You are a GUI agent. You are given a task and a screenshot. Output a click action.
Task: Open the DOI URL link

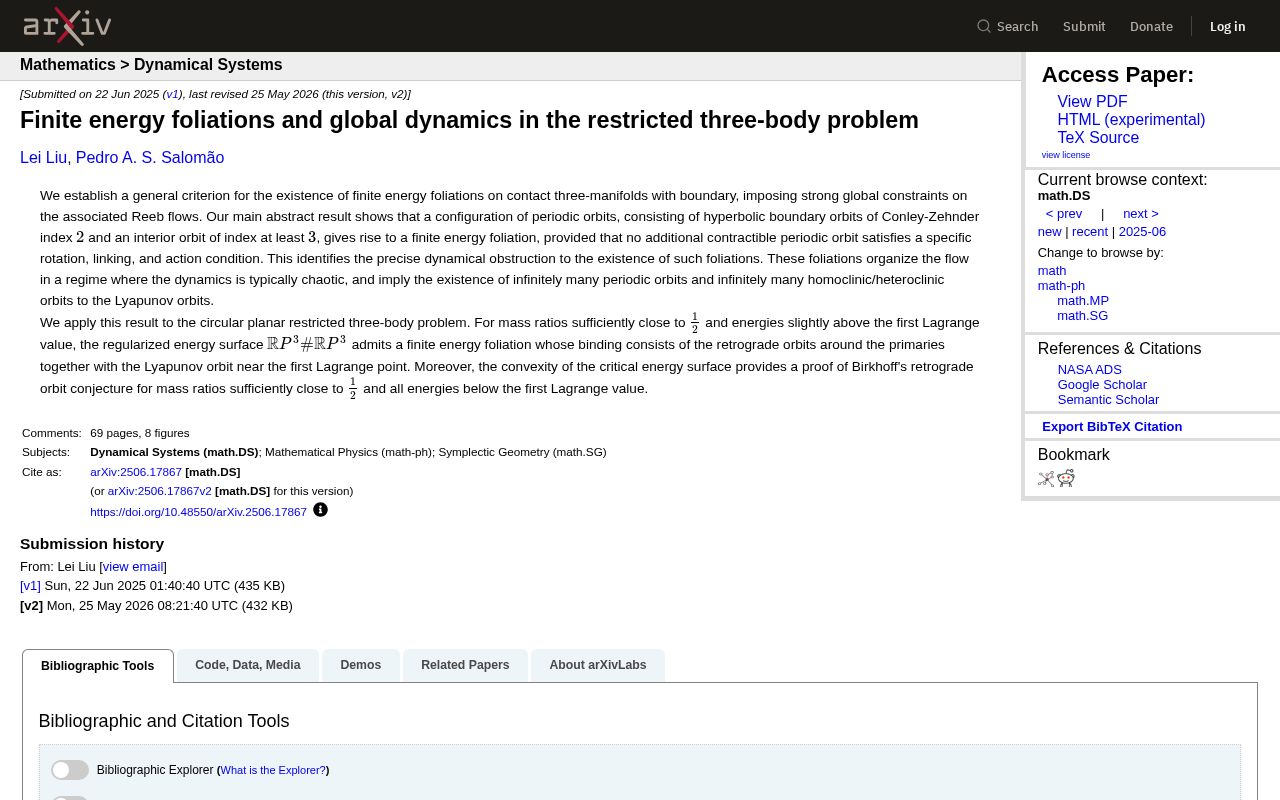pos(198,512)
